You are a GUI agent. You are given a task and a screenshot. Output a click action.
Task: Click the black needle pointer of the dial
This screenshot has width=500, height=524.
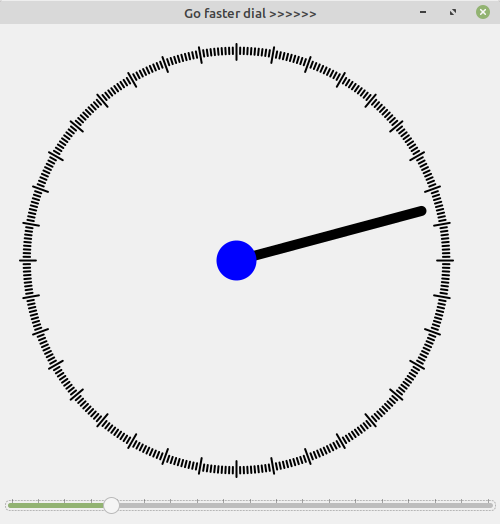tap(338, 233)
